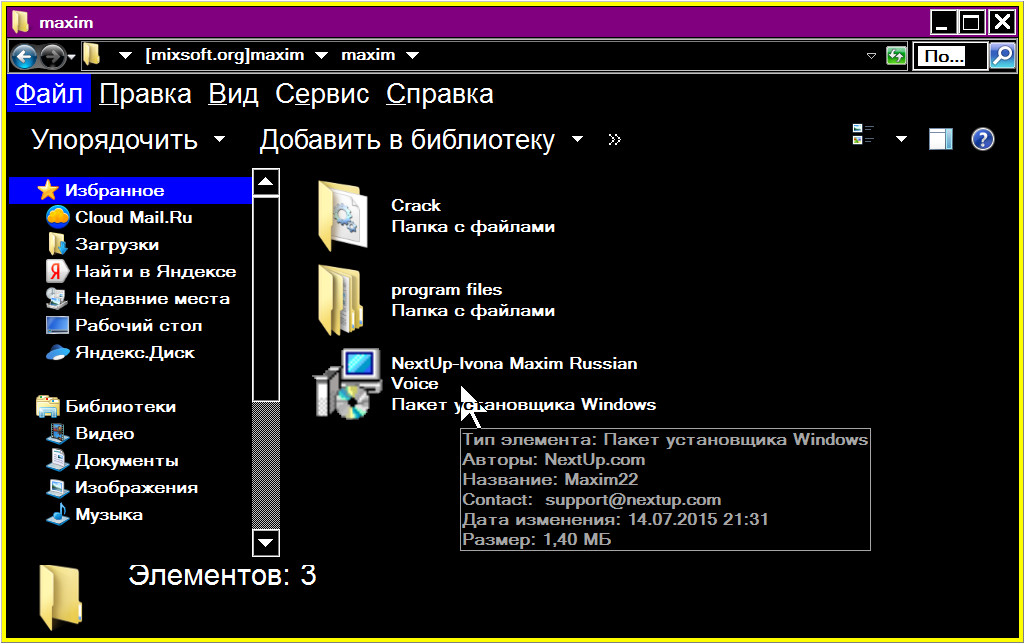Screen dimensions: 1025x644
Task: Open Недавние места item
Action: 152,299
